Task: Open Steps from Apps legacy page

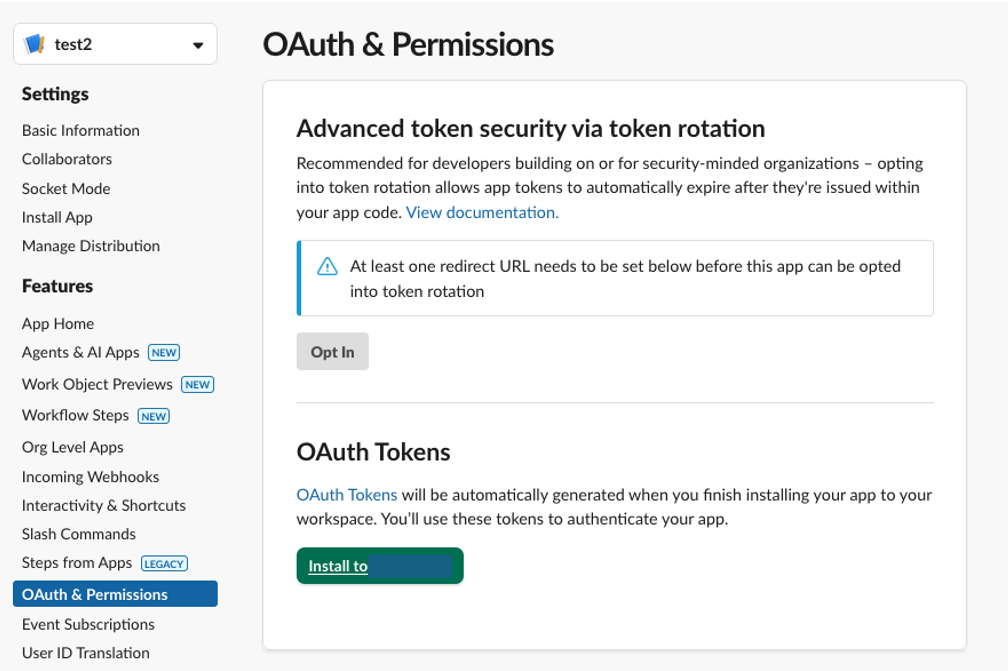Action: coord(78,563)
